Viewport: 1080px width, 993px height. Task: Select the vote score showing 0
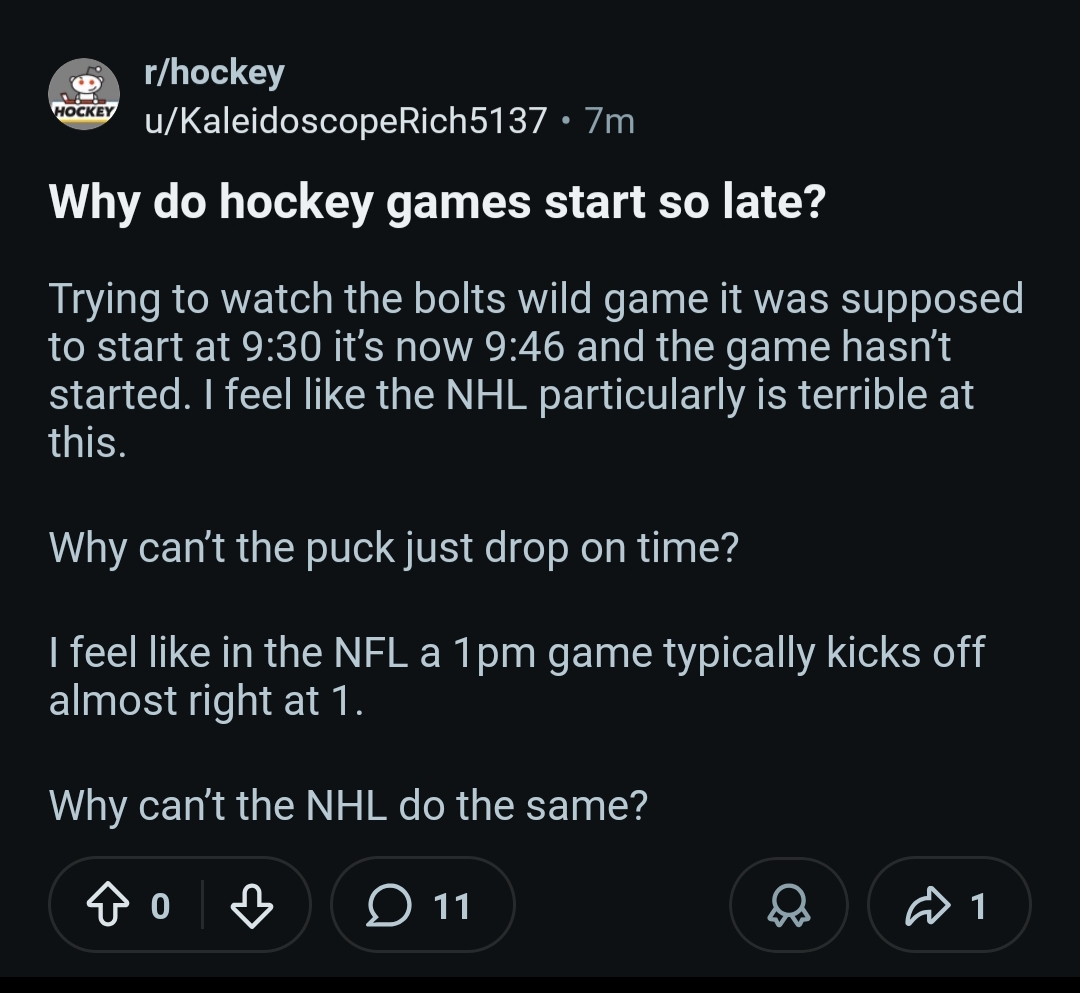160,906
